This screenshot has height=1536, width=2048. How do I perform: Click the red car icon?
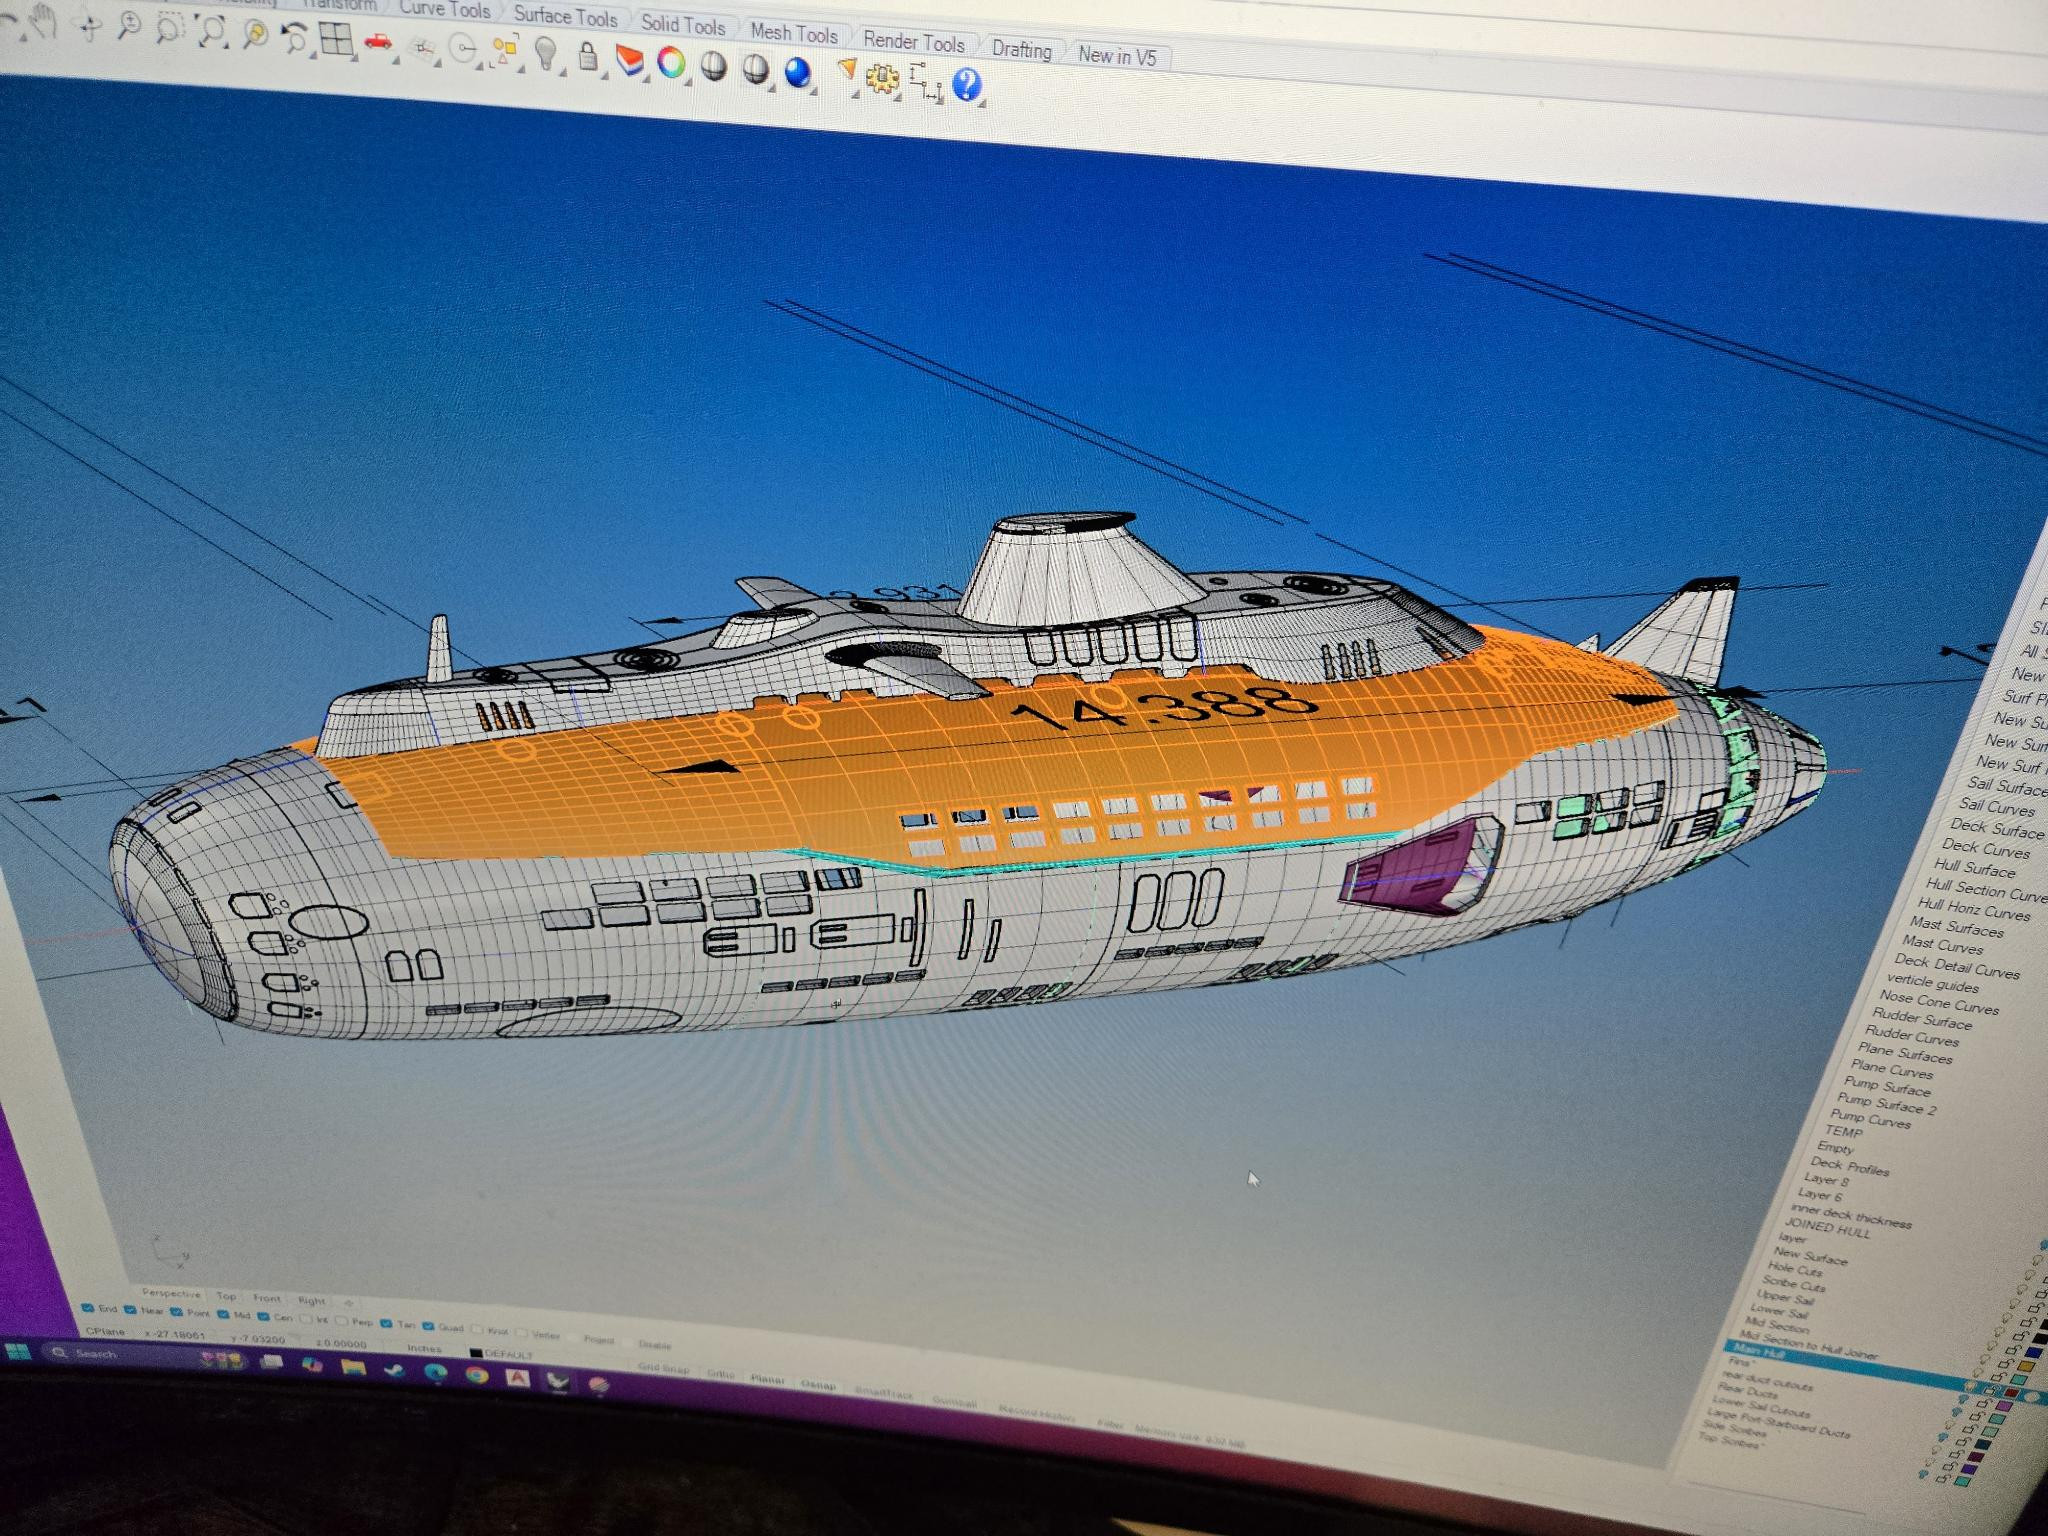[x=378, y=43]
